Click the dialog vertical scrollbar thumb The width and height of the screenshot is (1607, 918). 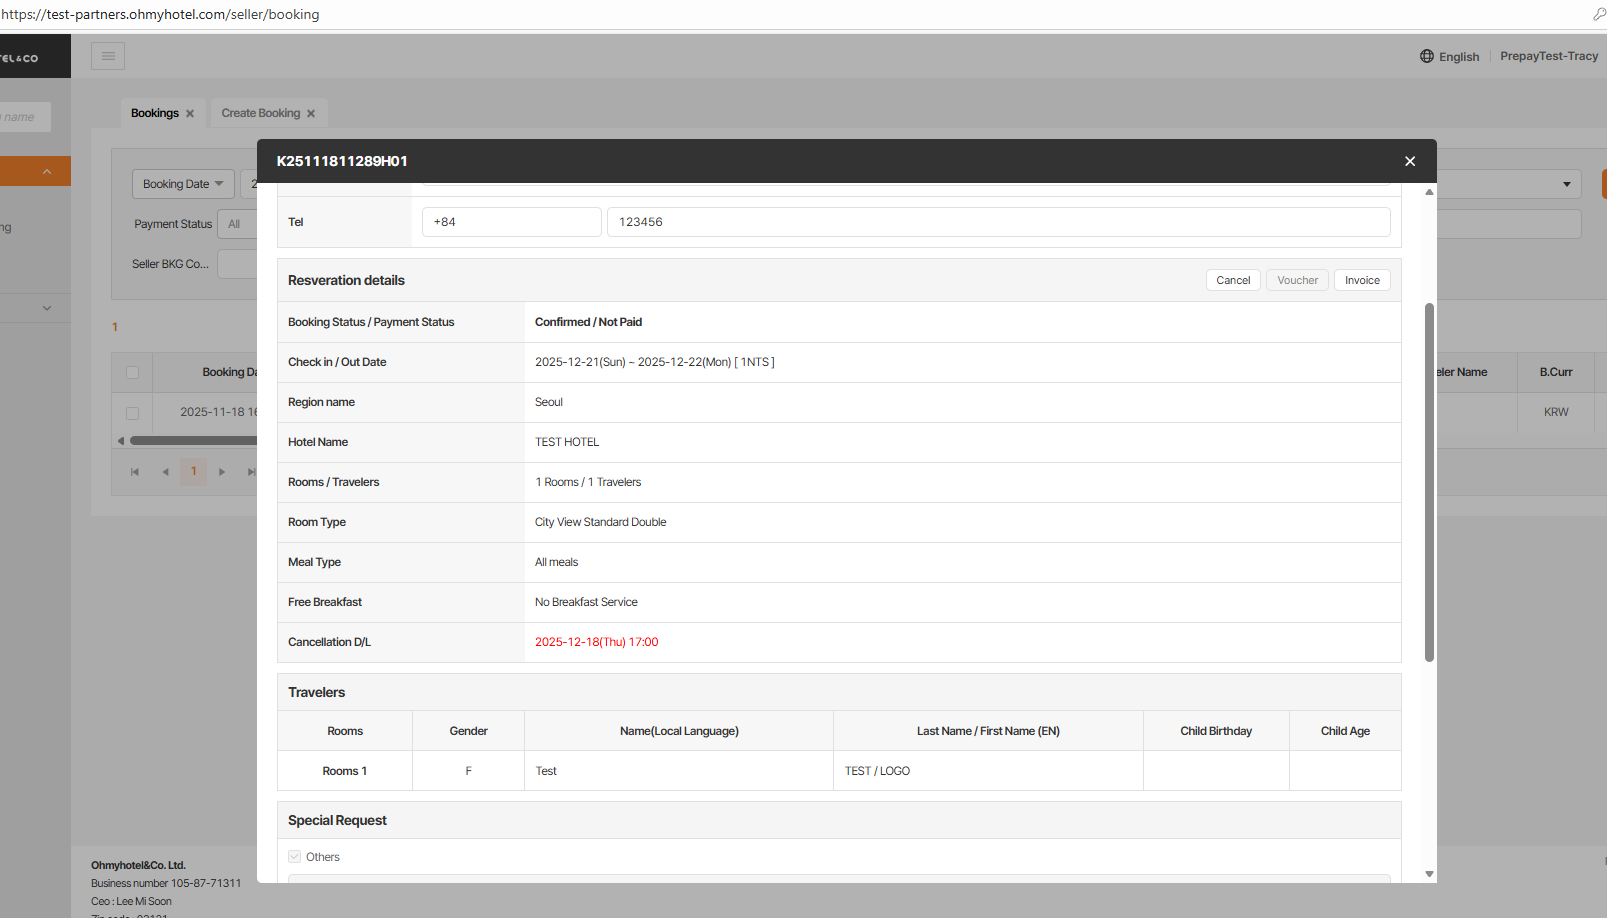coord(1429,480)
